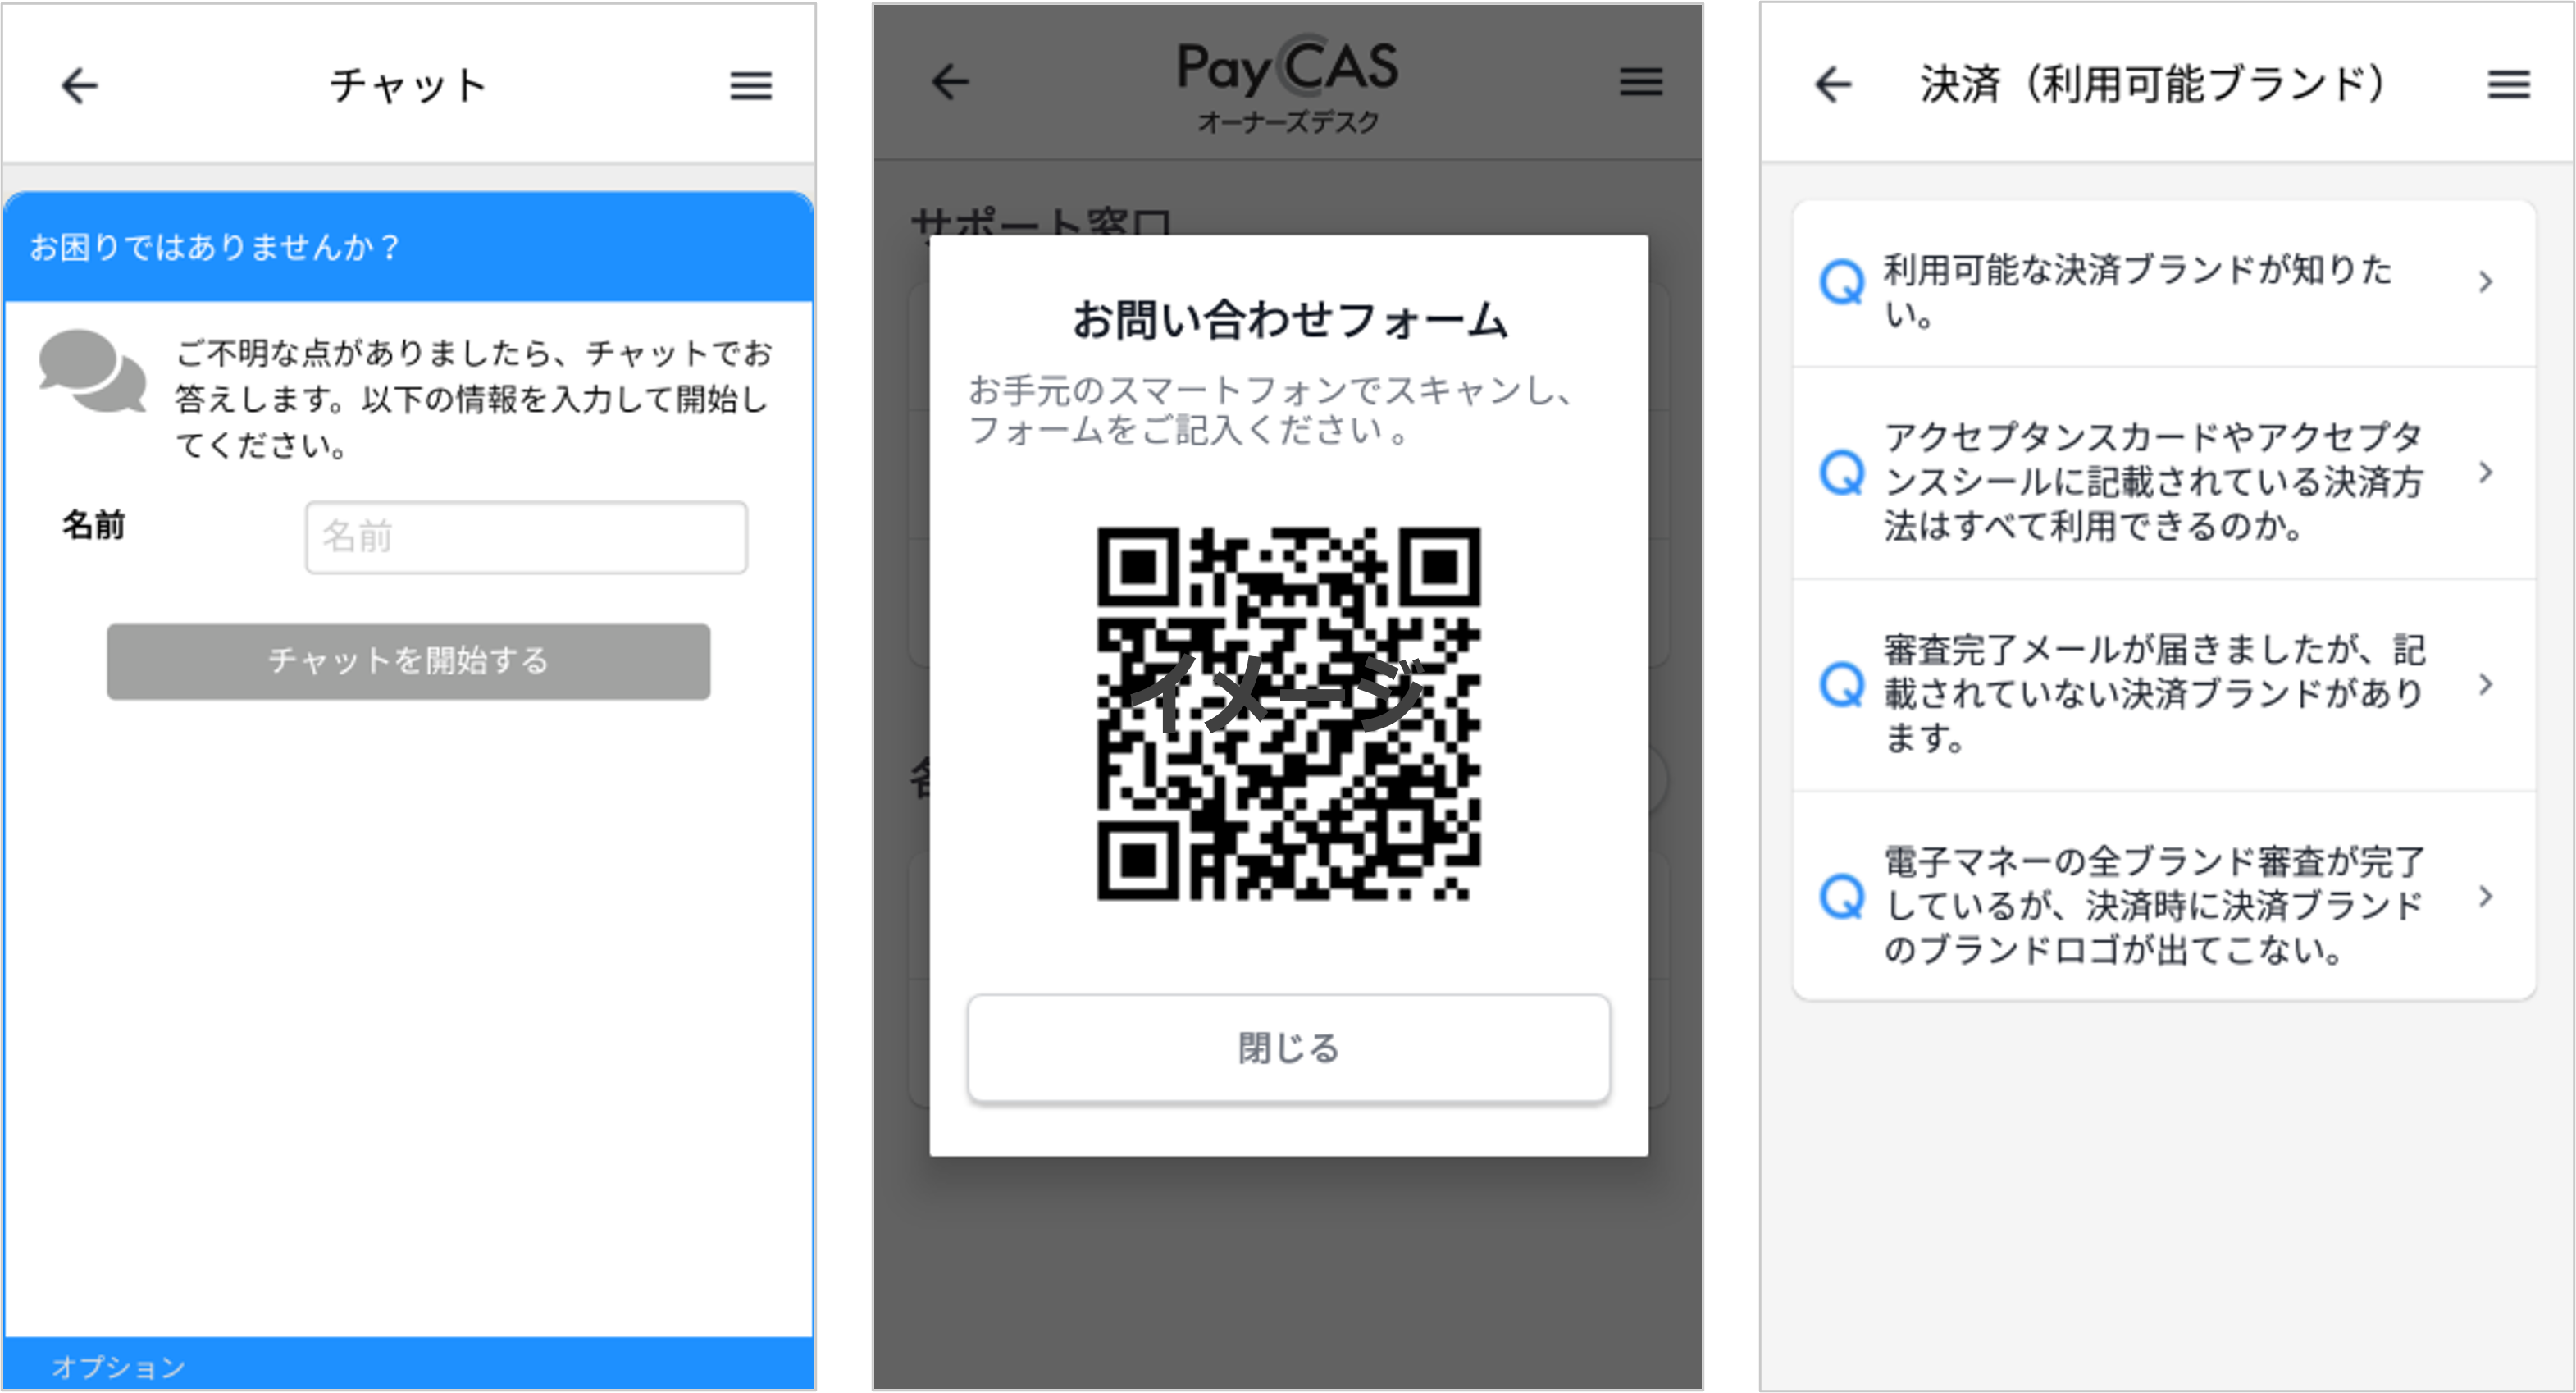Click Q icon beside 利用可能な決済ブランドが知りたい

coord(1841,282)
